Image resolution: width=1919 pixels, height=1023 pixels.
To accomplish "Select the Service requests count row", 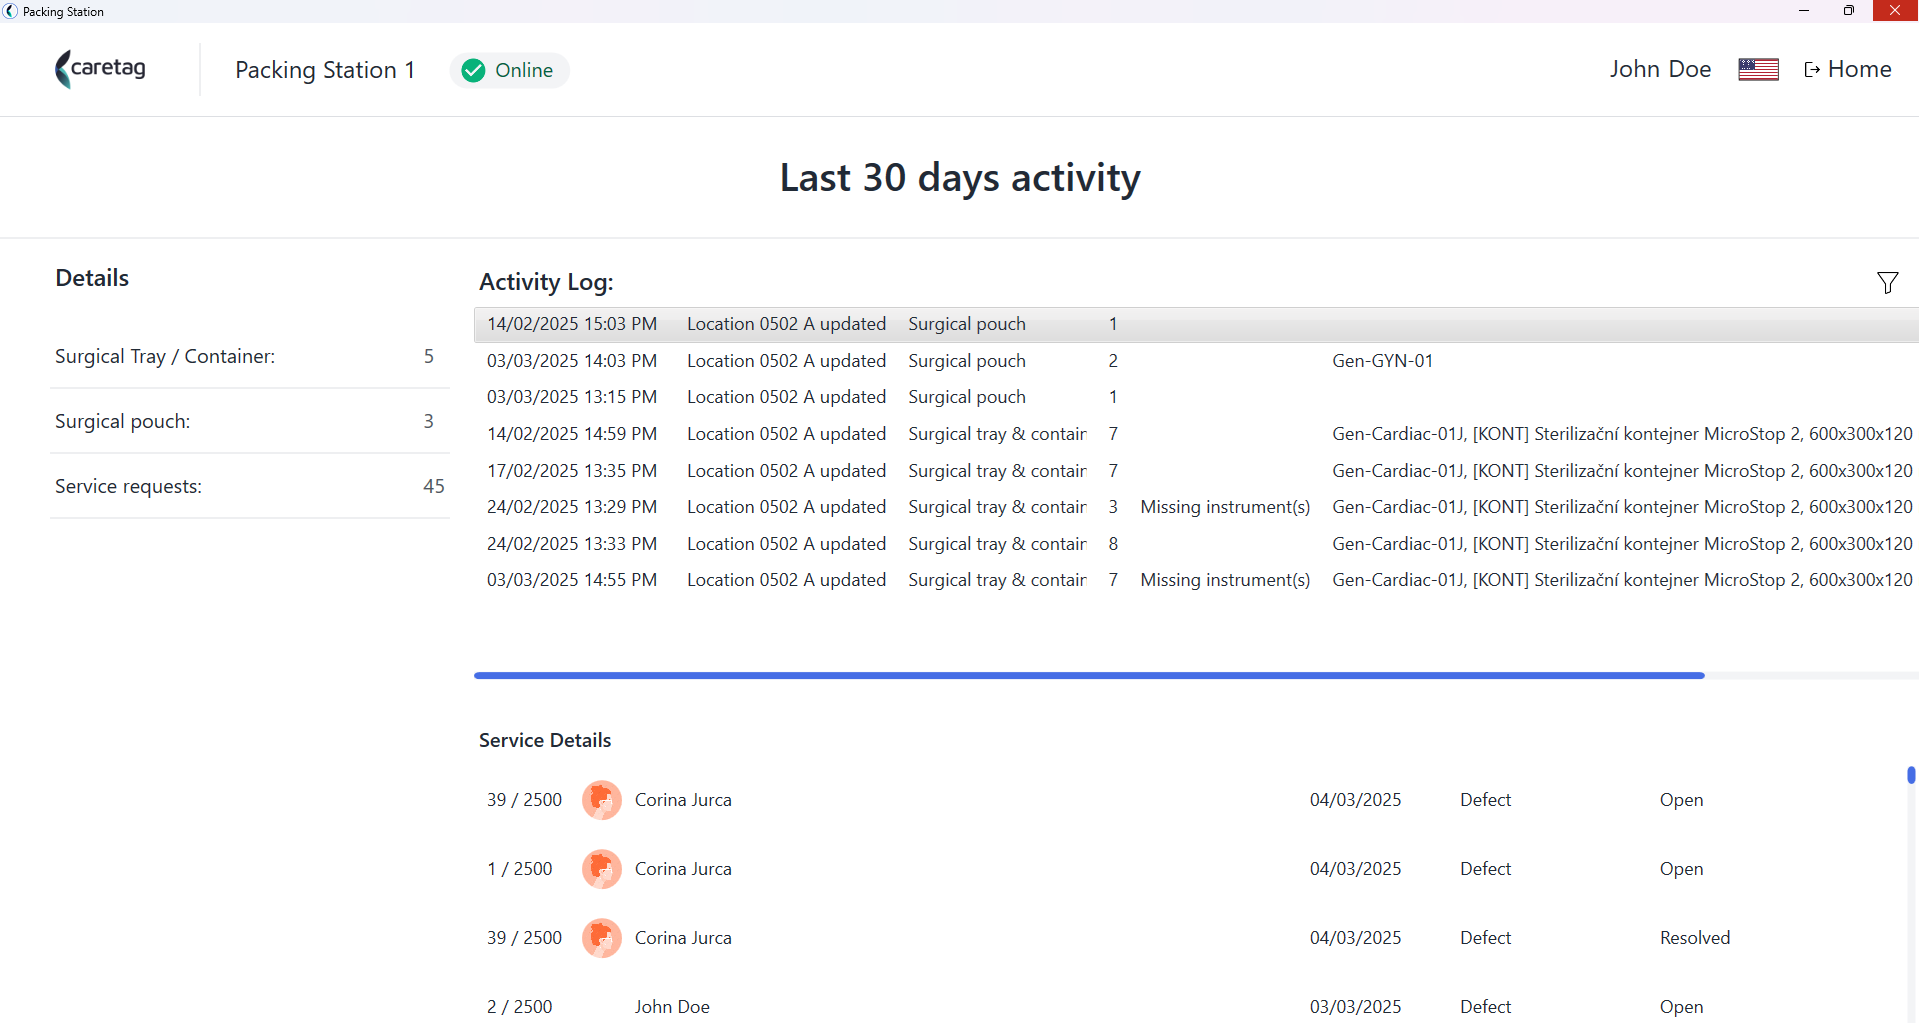I will [250, 486].
